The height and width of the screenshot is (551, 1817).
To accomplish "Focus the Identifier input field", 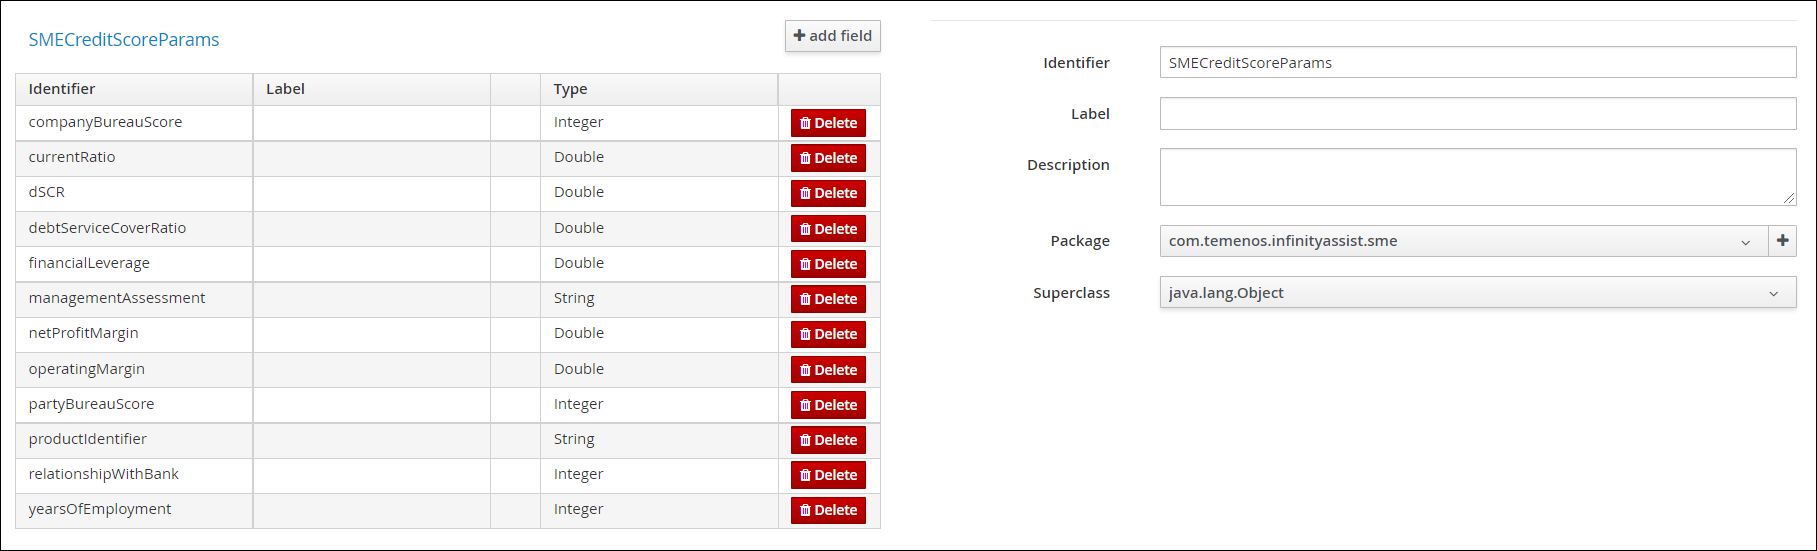I will 1478,62.
